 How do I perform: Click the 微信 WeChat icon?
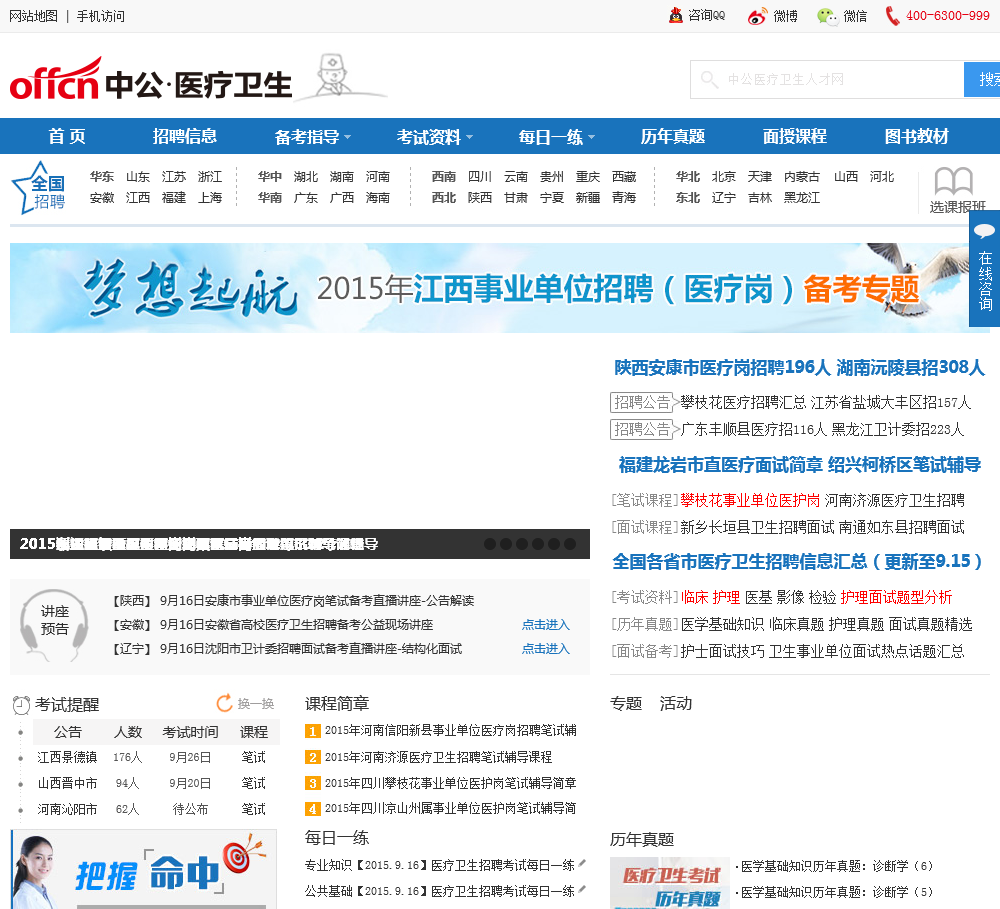[x=827, y=16]
